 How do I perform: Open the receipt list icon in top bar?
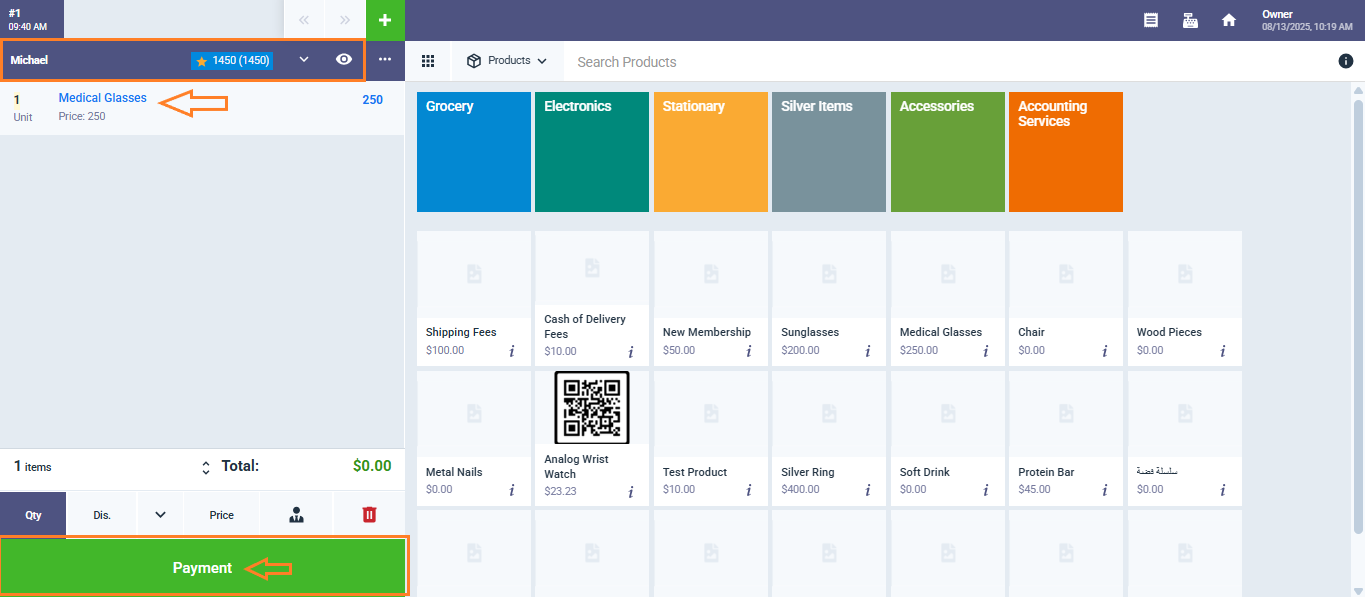1151,20
